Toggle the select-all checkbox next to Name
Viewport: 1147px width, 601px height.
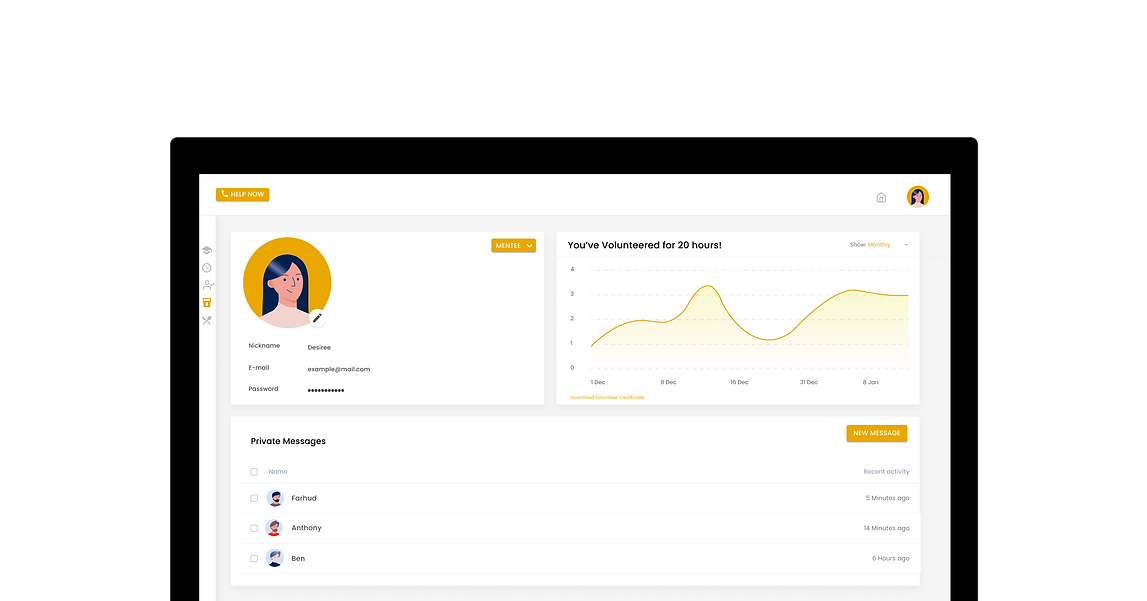[254, 472]
